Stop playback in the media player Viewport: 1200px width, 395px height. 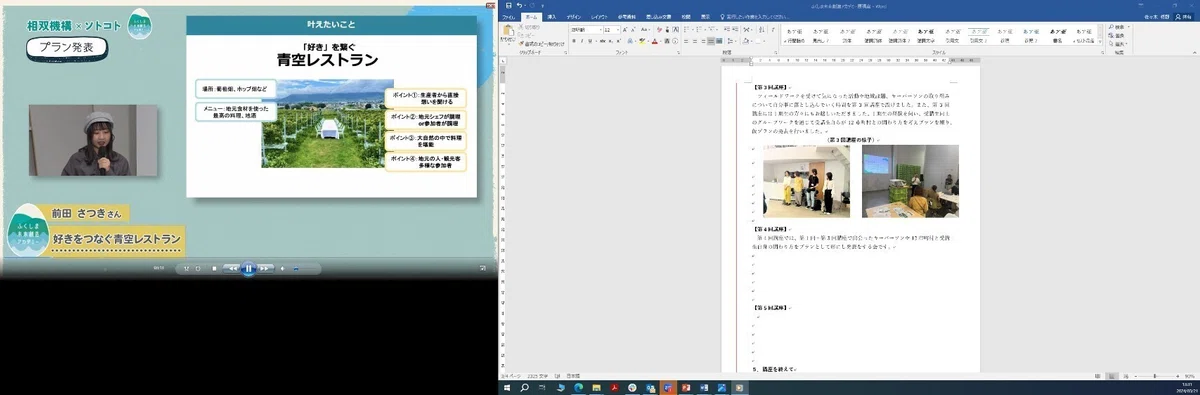[214, 268]
